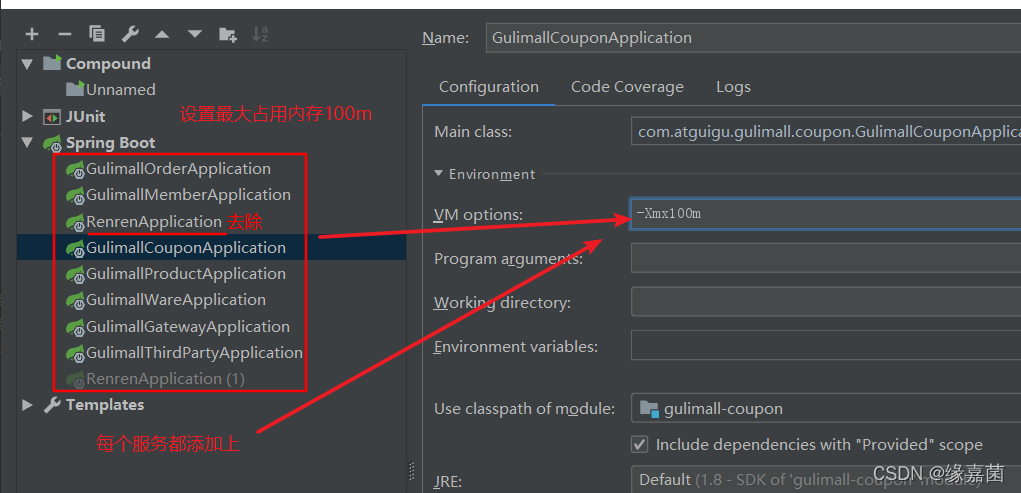Click the Compound folder icon

(x=52, y=63)
